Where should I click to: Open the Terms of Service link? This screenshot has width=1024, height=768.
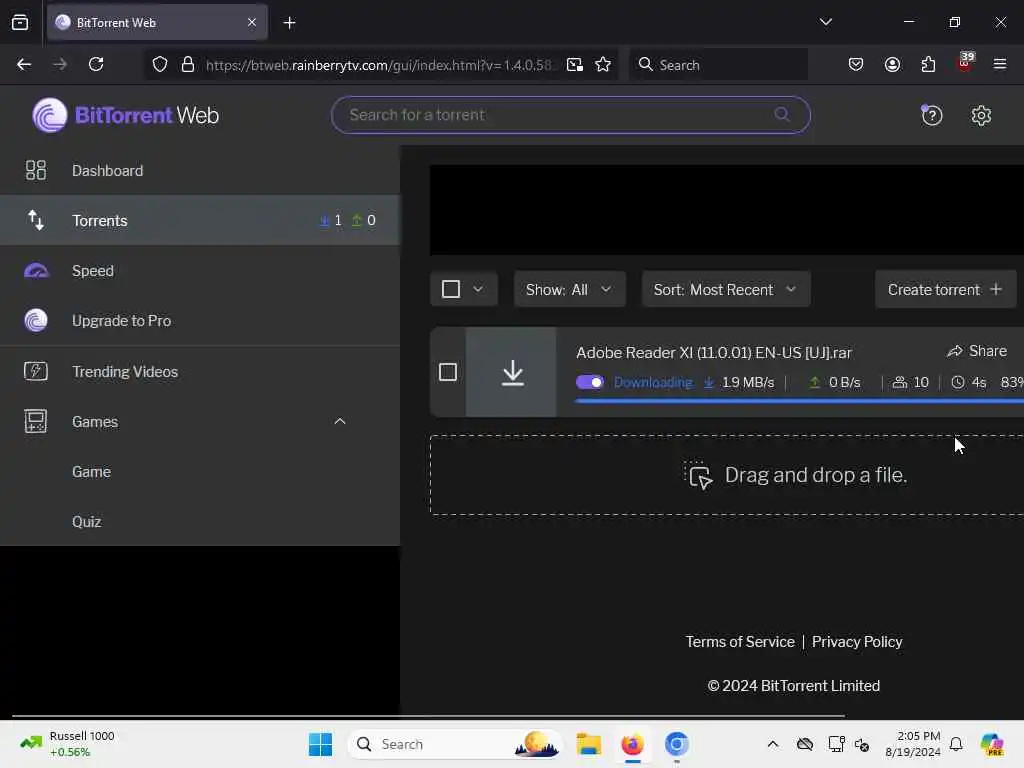740,642
